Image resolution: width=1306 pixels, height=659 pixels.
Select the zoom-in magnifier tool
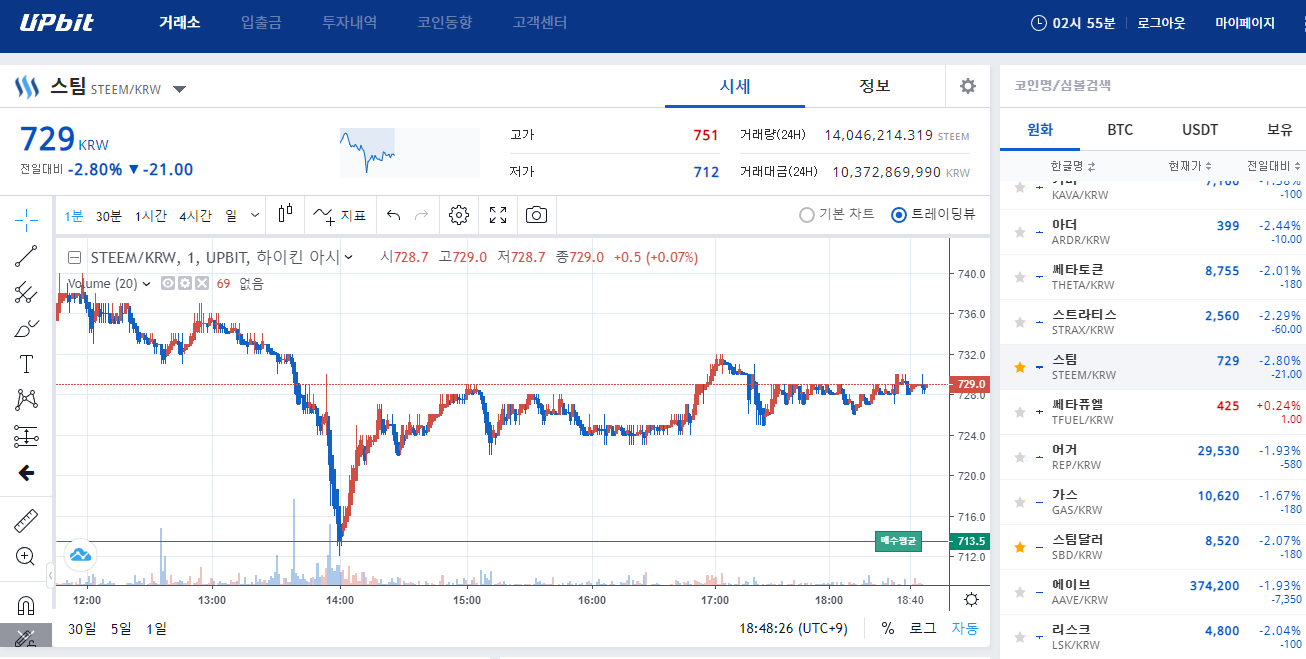(27, 556)
